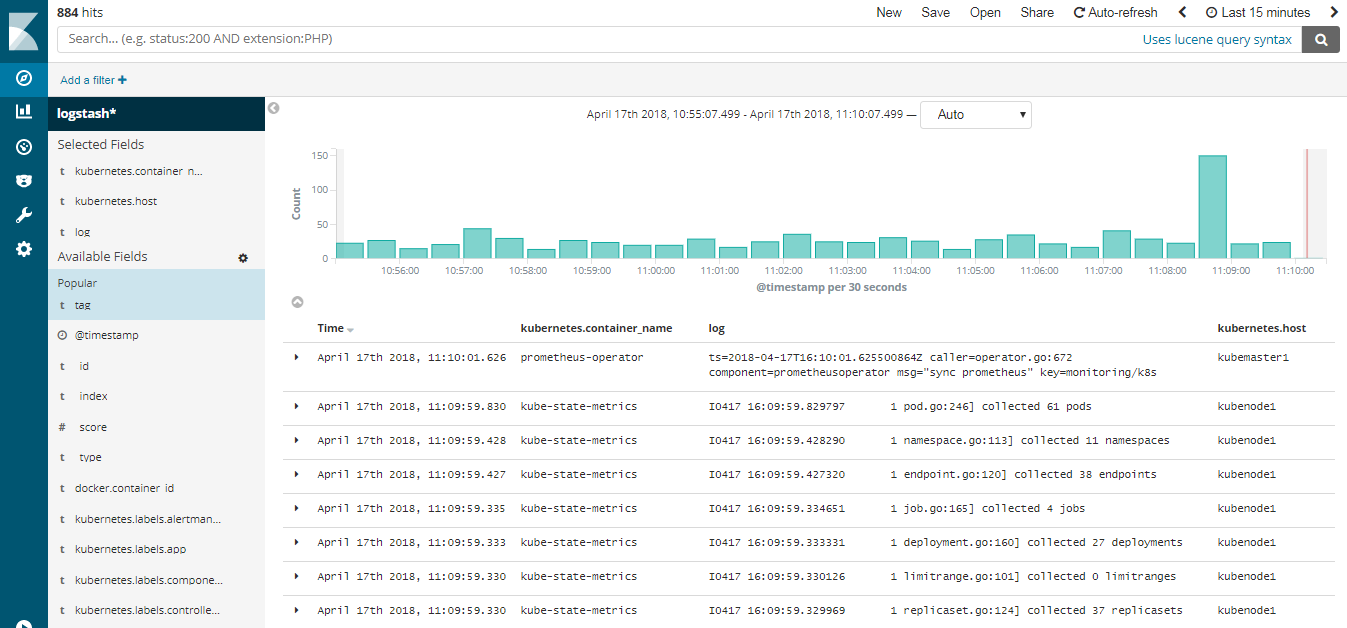The height and width of the screenshot is (628, 1347).
Task: Toggle Auto-refresh
Action: (x=1115, y=12)
